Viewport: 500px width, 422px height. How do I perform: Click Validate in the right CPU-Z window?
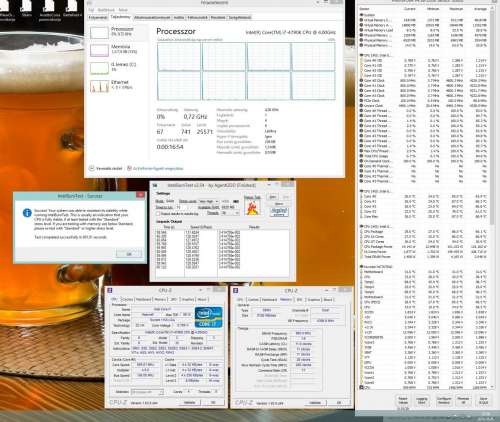(x=315, y=403)
